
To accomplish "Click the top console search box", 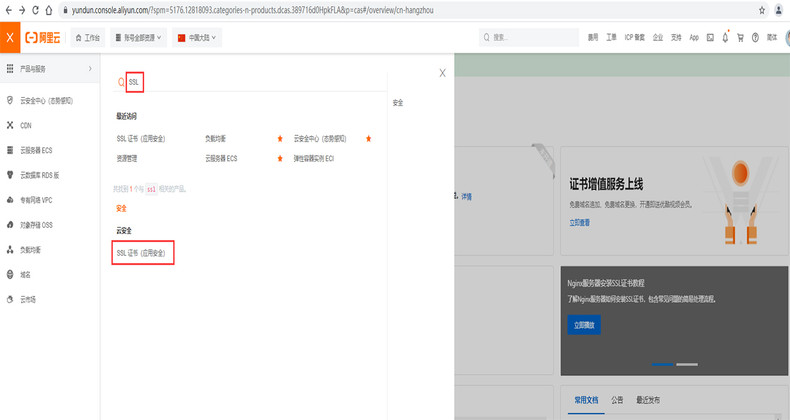I will click(529, 37).
